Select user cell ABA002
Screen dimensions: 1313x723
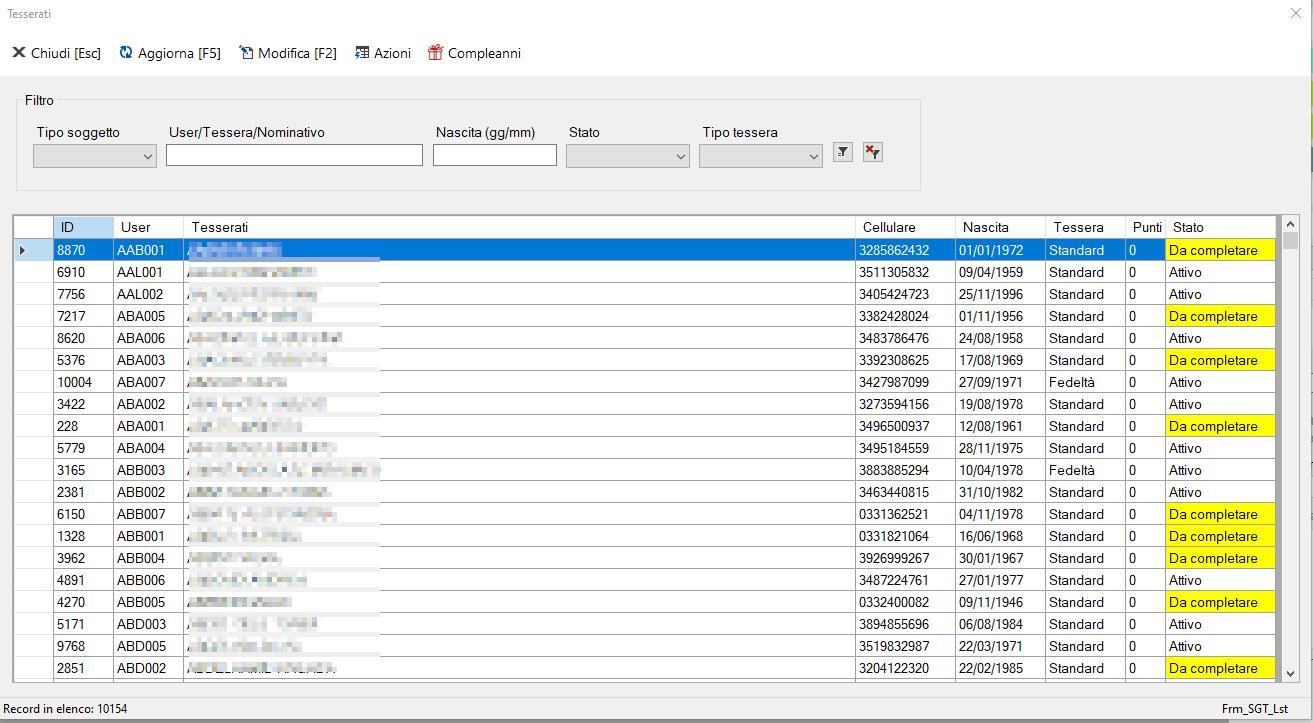[149, 404]
